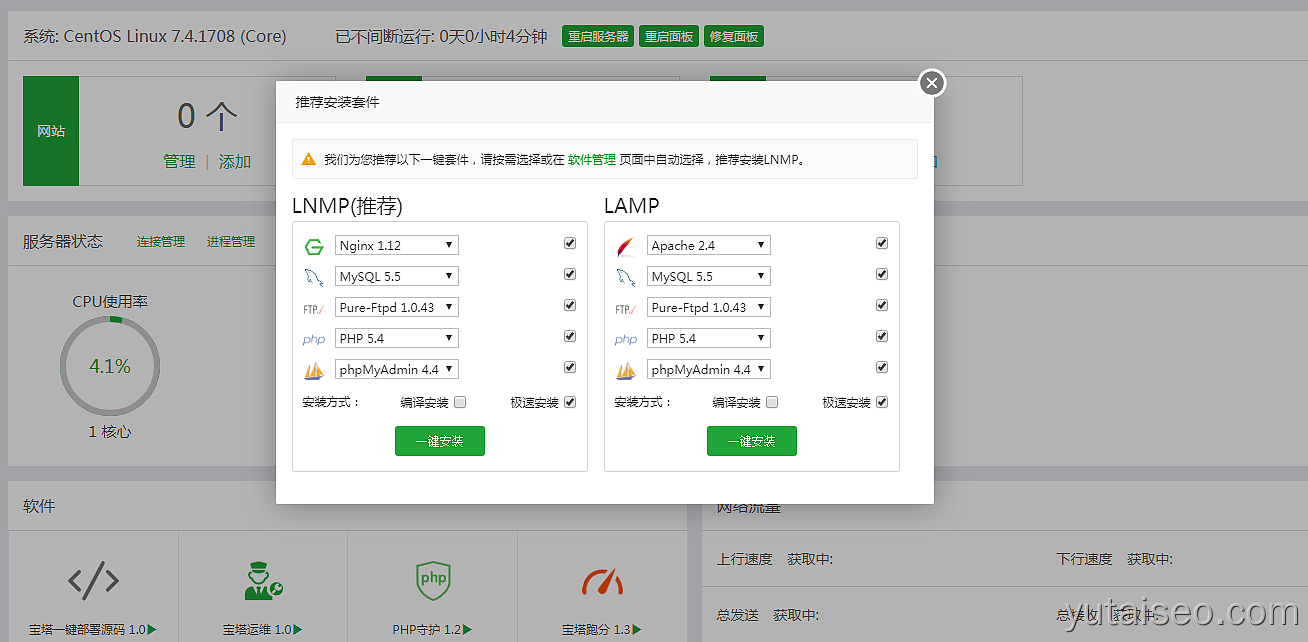
Task: Uncheck LAMP MySQL 5.5 checkbox
Action: click(882, 274)
